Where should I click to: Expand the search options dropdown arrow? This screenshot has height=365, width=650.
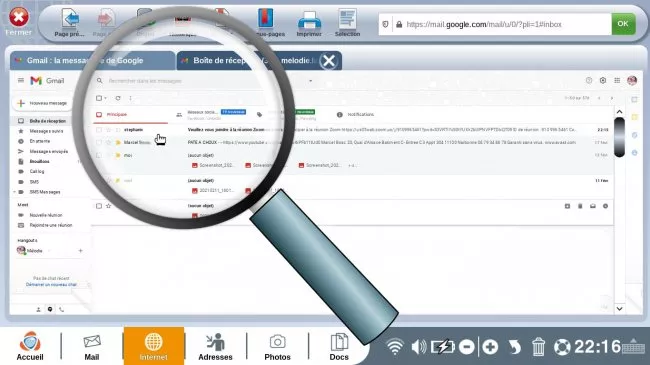point(310,81)
